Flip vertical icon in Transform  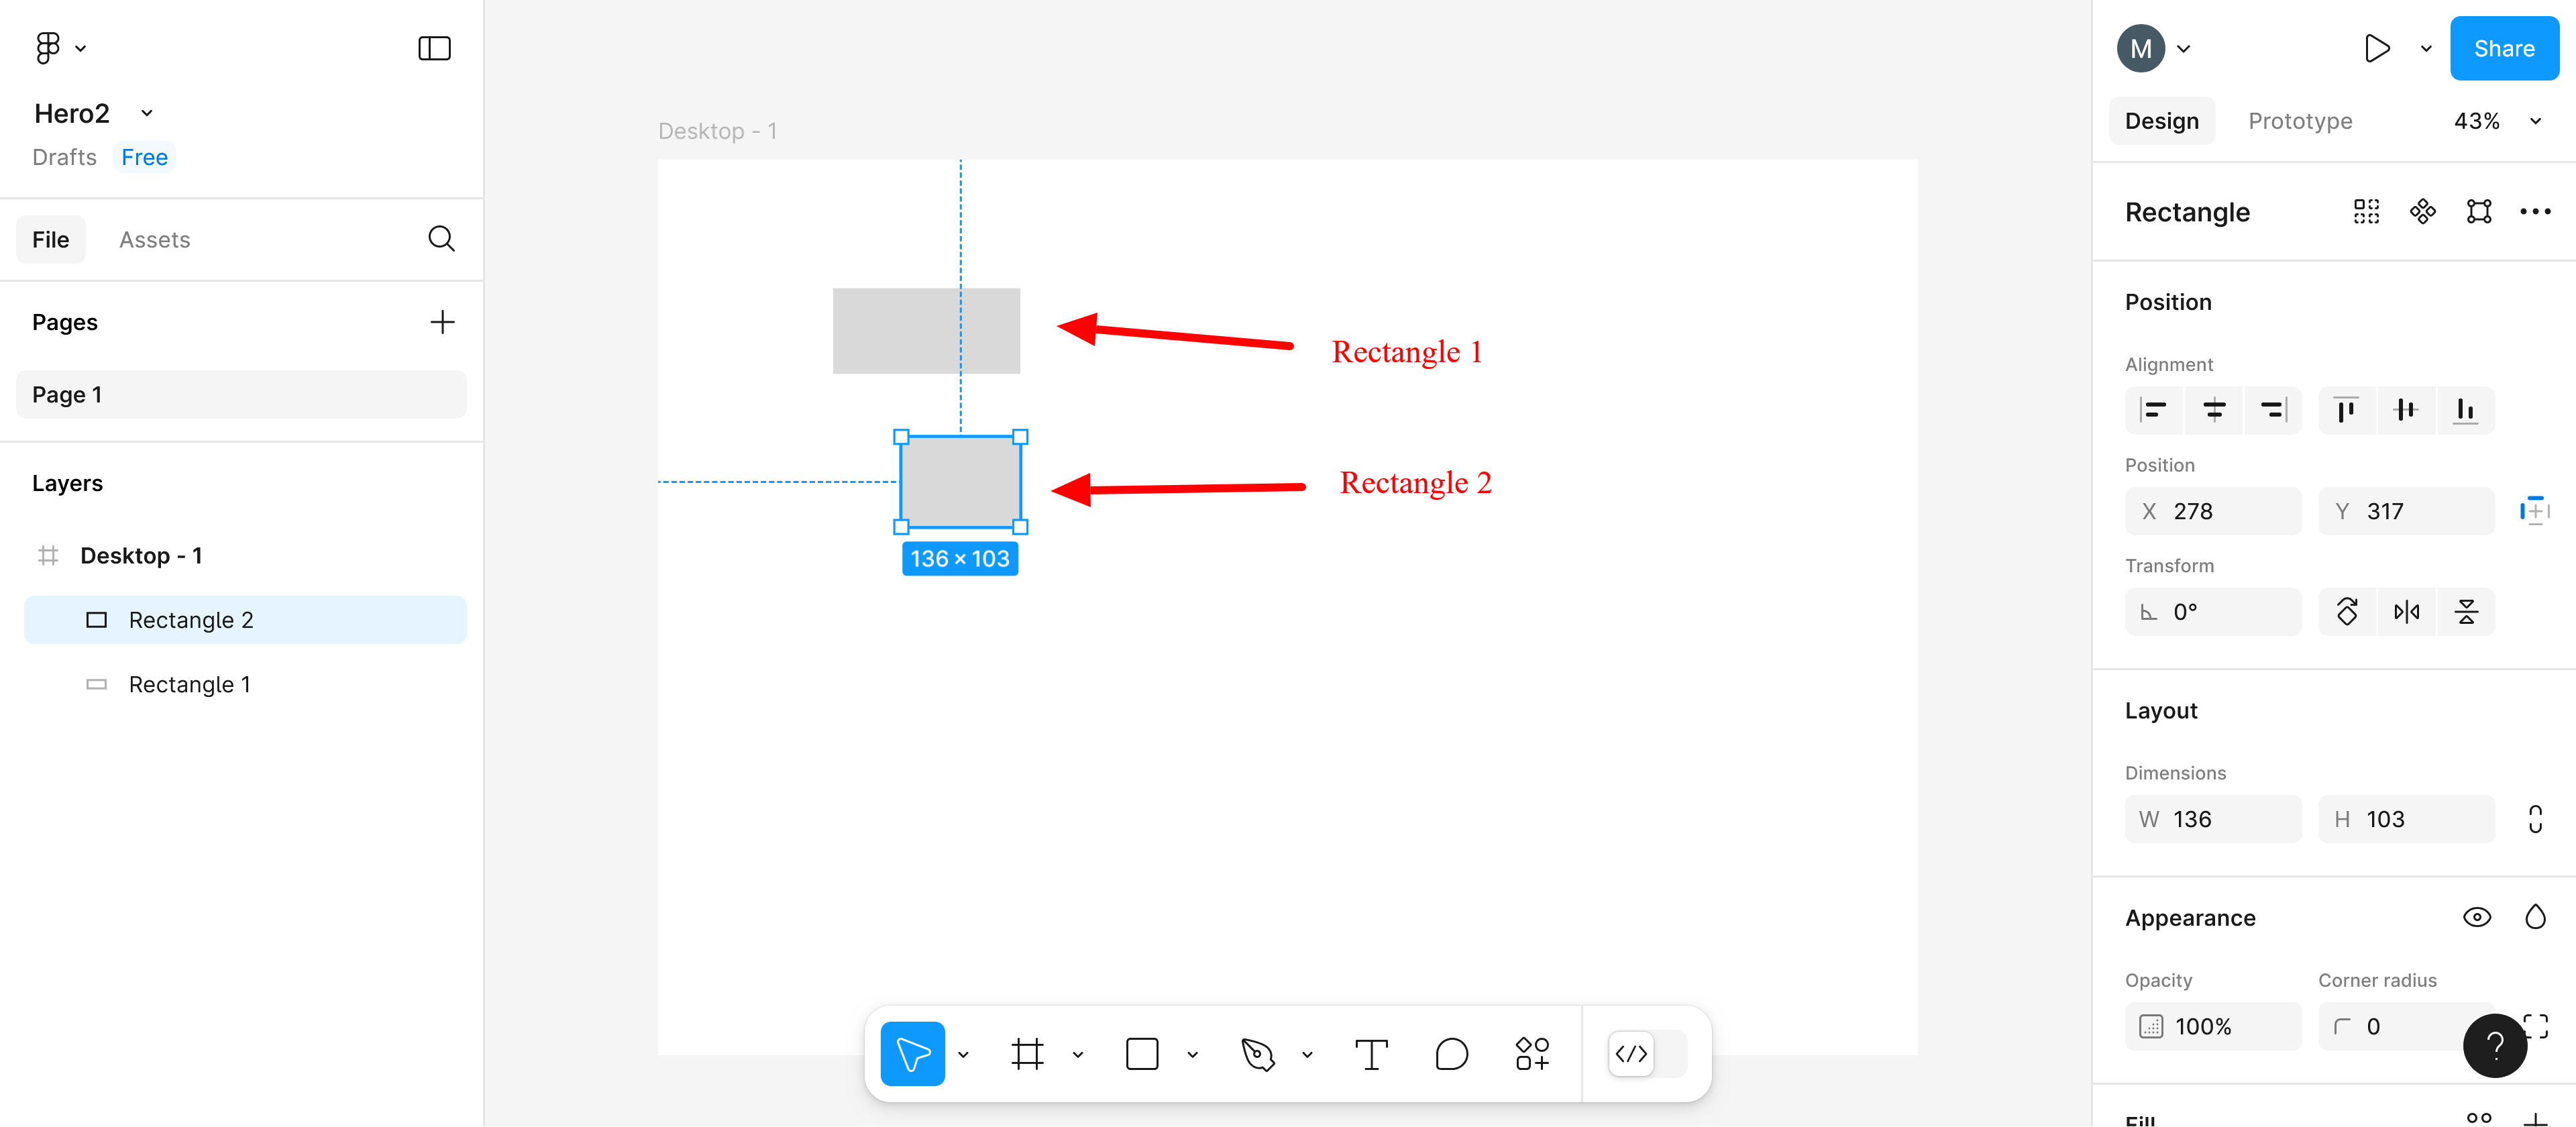[2466, 611]
